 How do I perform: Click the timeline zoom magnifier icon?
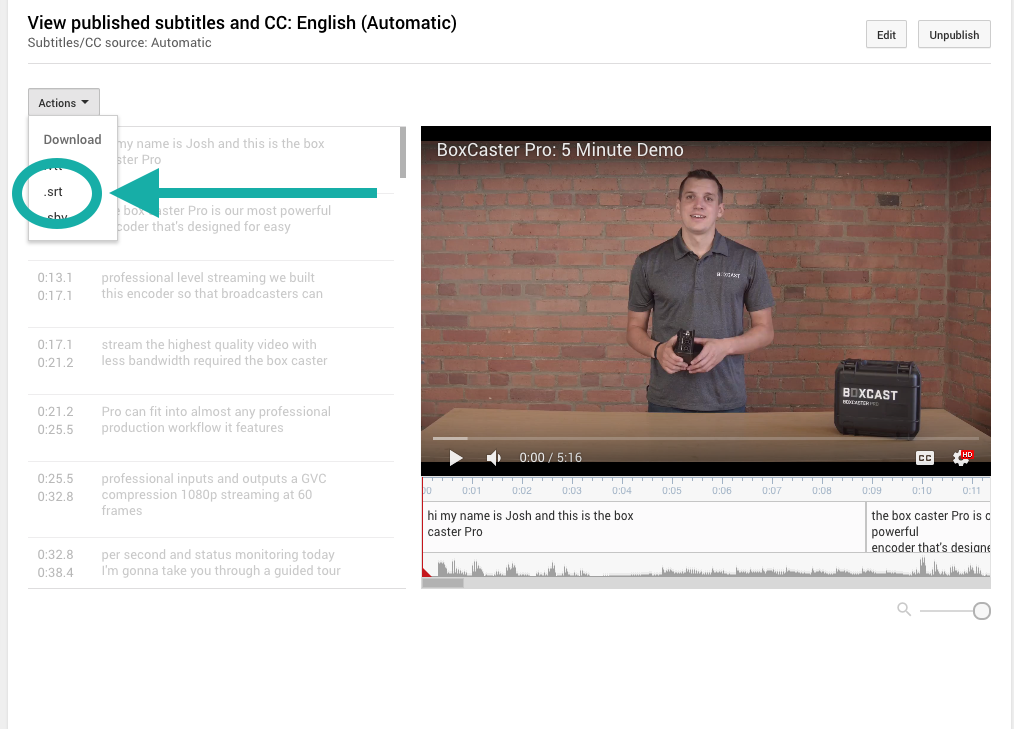[904, 610]
